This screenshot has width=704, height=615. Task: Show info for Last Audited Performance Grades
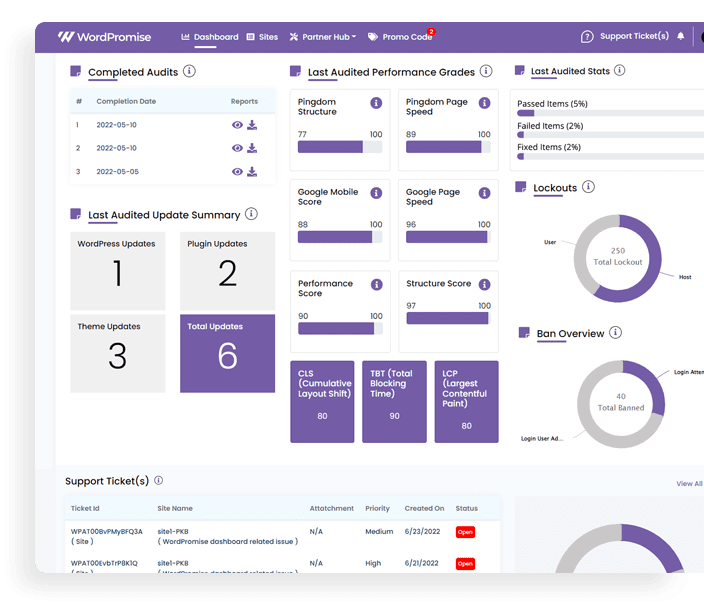486,71
